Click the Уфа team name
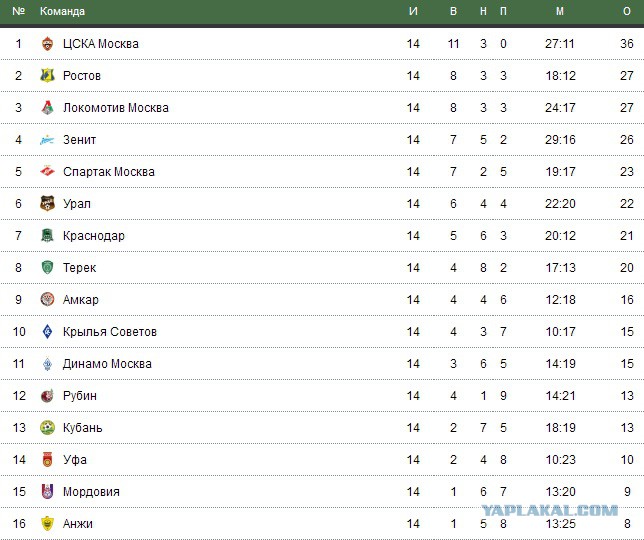The height and width of the screenshot is (540, 644). pos(75,460)
